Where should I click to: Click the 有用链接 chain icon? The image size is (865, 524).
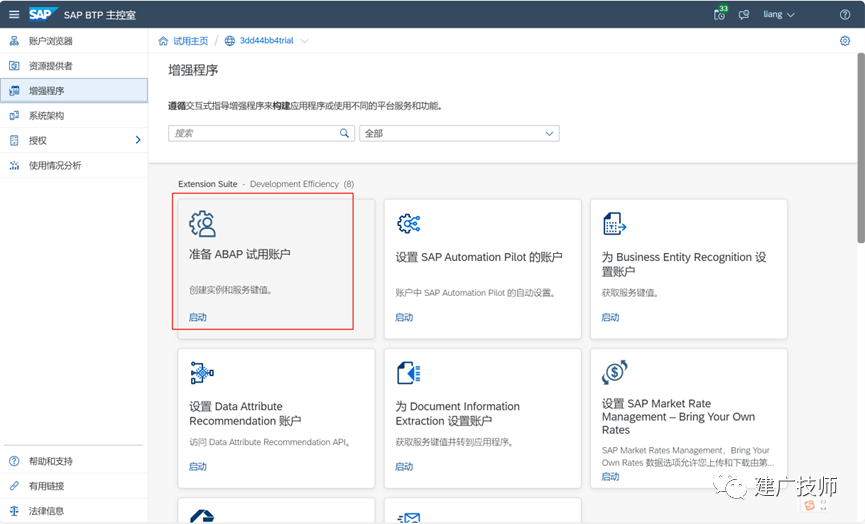click(x=14, y=486)
